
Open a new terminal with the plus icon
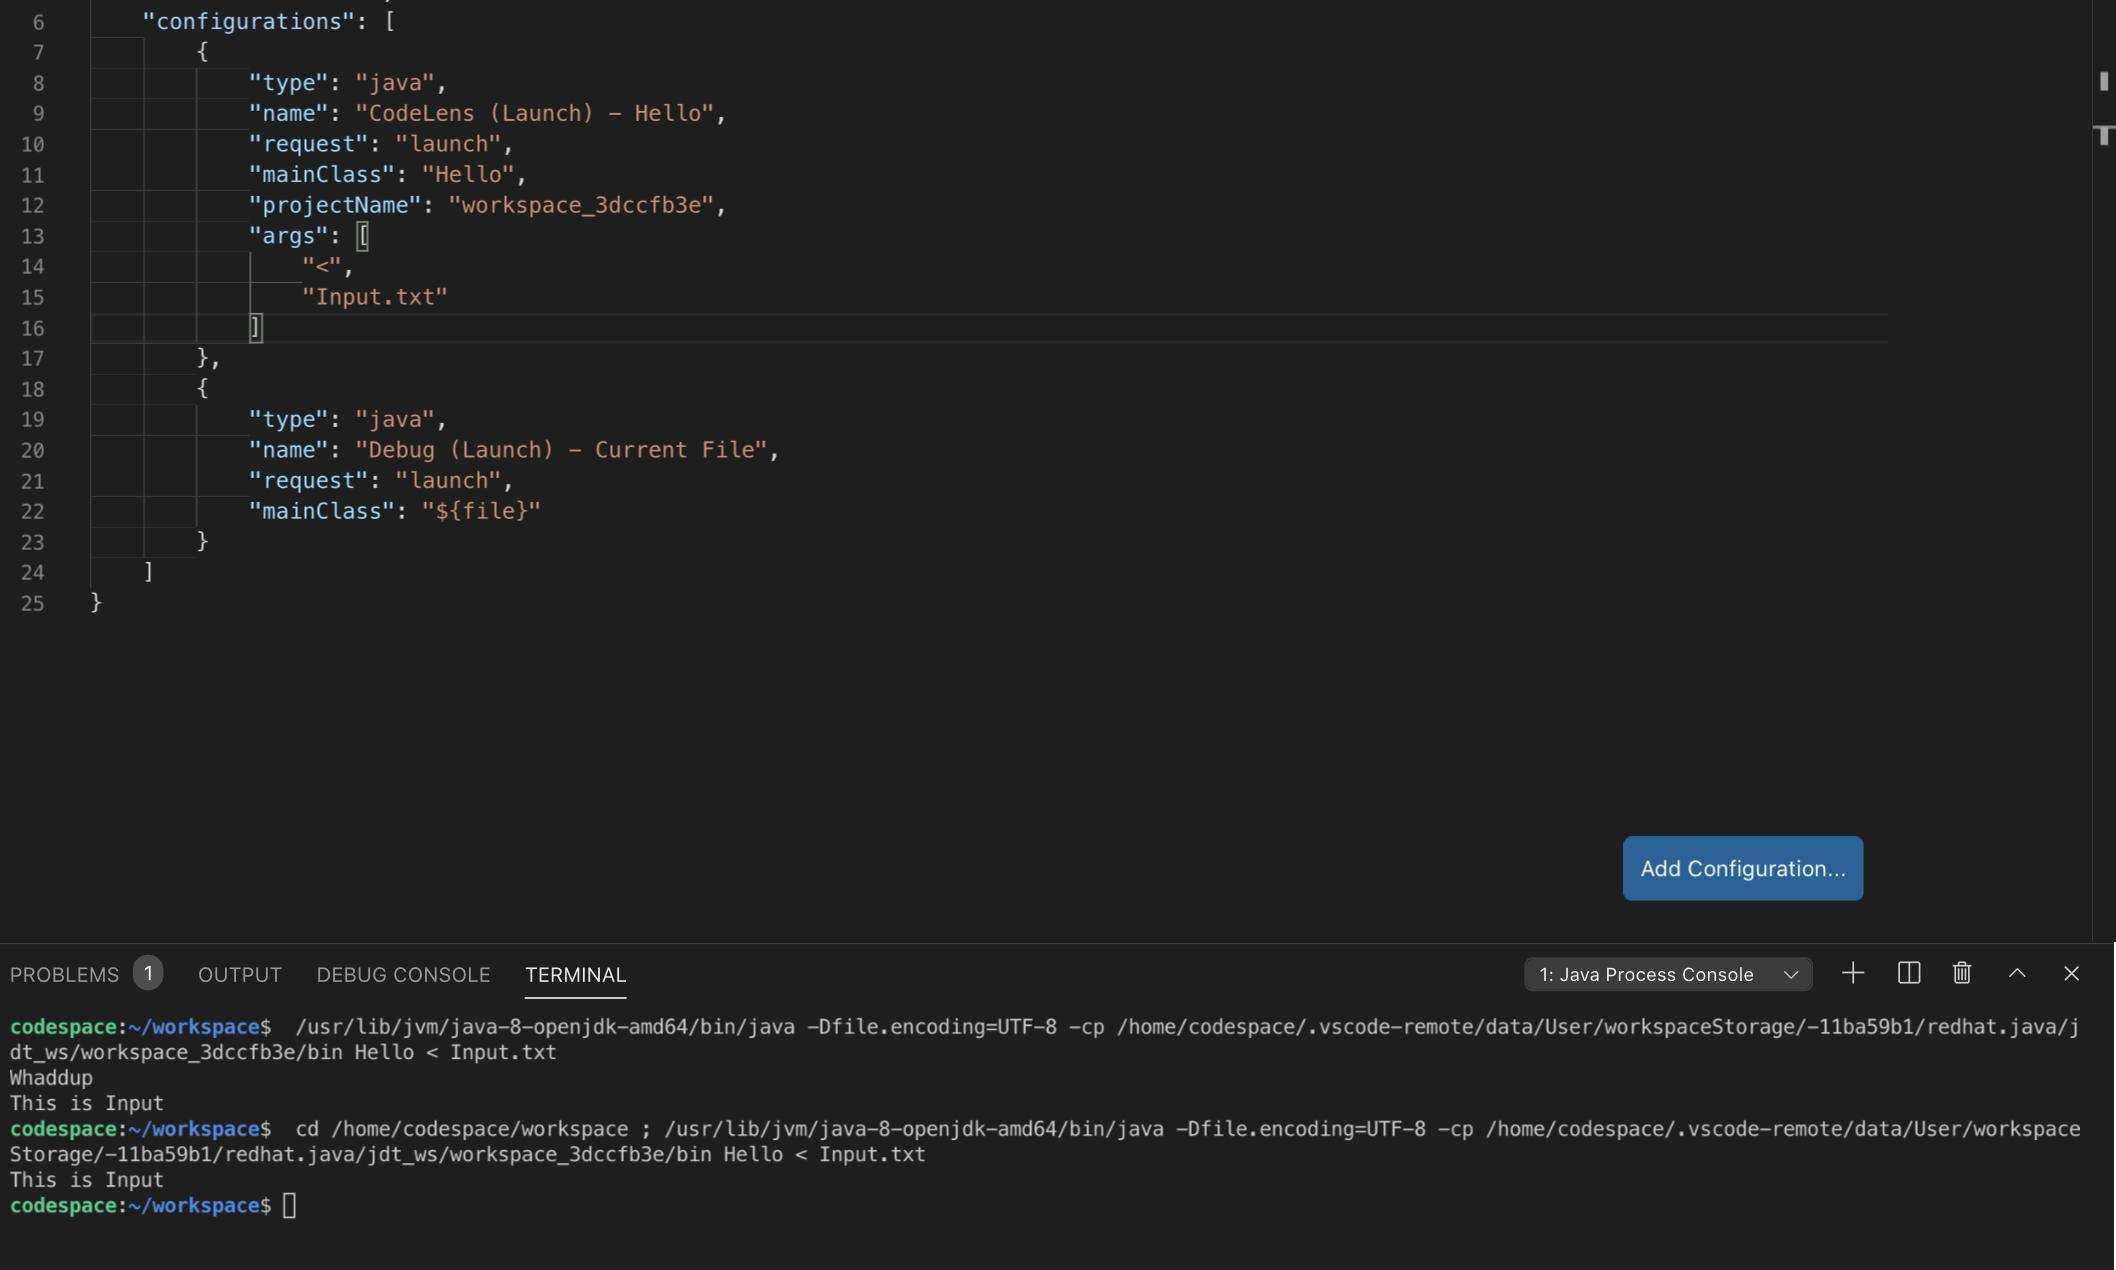(1854, 973)
